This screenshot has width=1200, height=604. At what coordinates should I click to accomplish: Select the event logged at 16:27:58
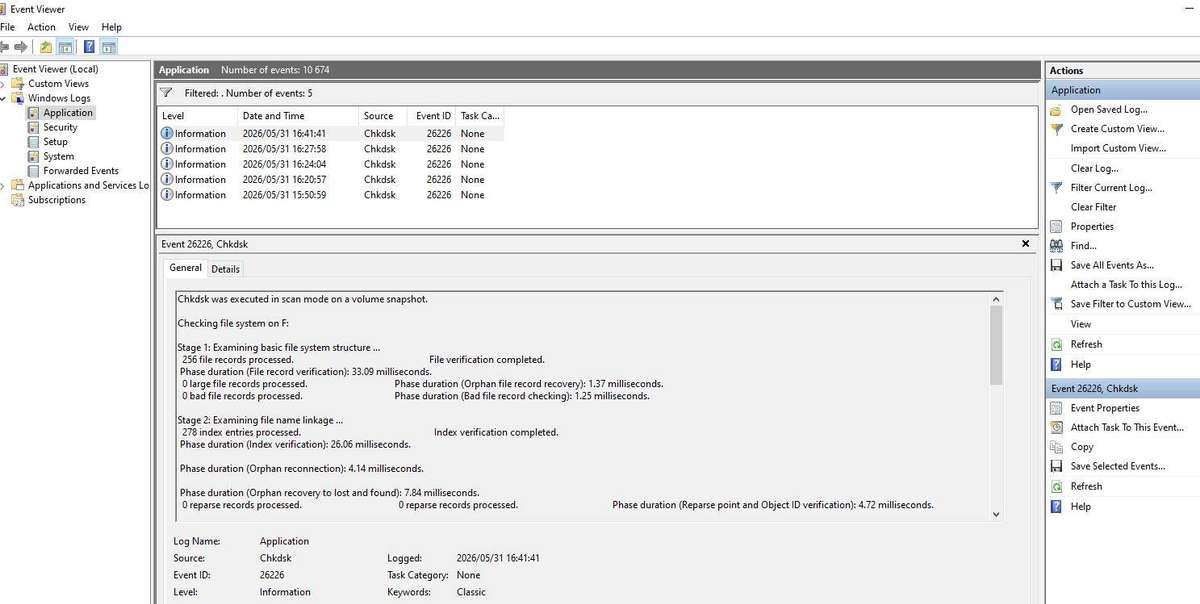pos(331,149)
